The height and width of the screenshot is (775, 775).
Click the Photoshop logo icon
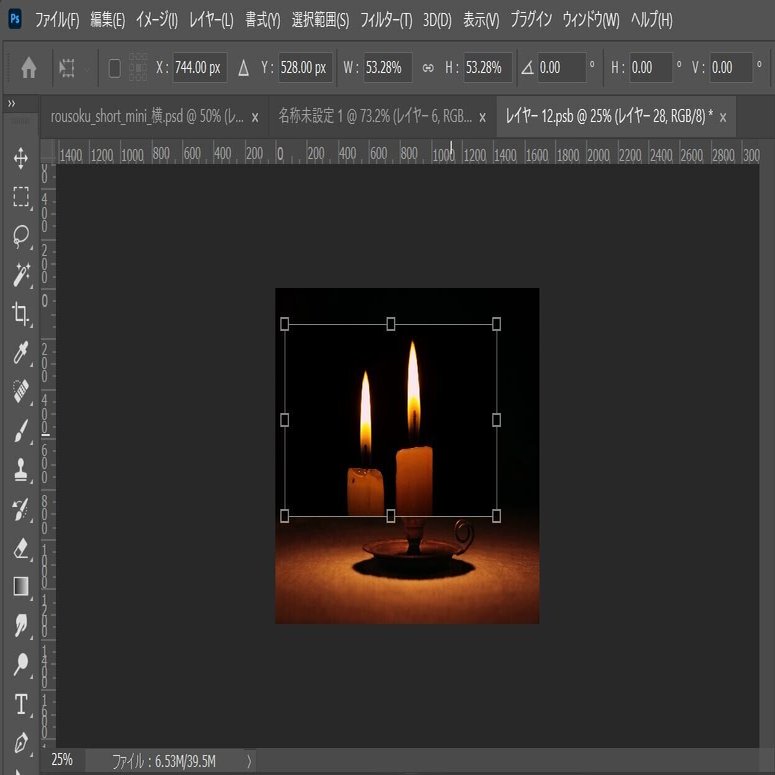pos(15,19)
